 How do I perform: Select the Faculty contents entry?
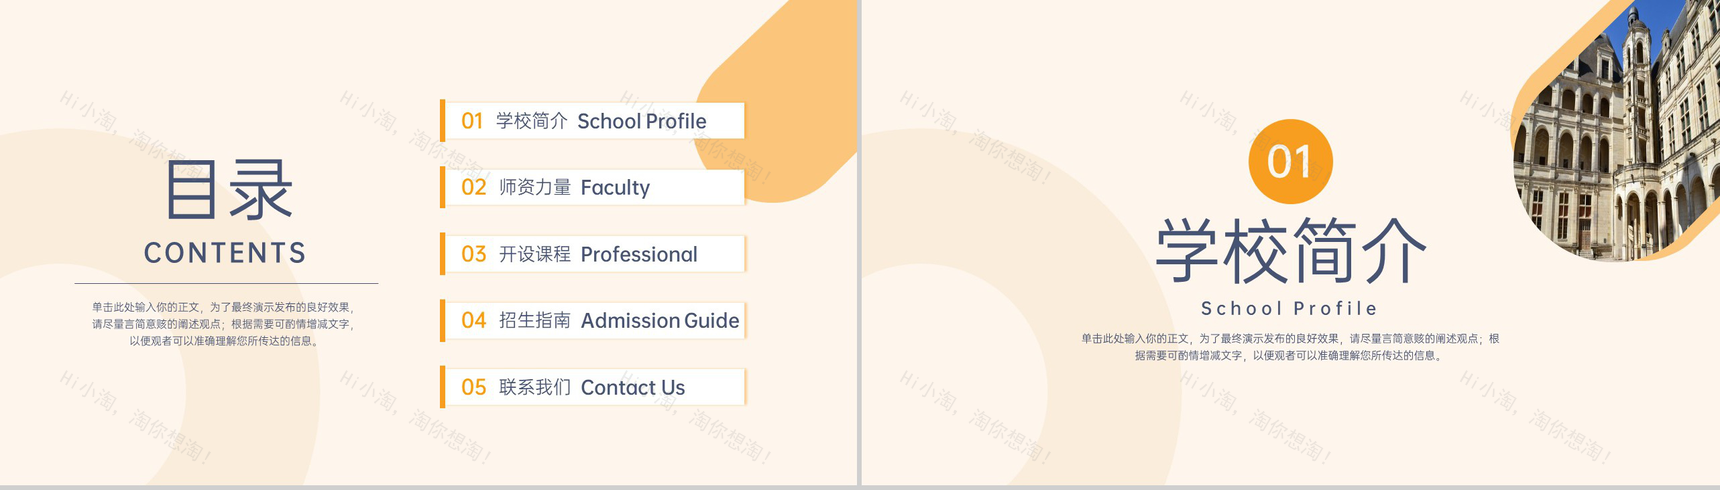click(x=575, y=187)
